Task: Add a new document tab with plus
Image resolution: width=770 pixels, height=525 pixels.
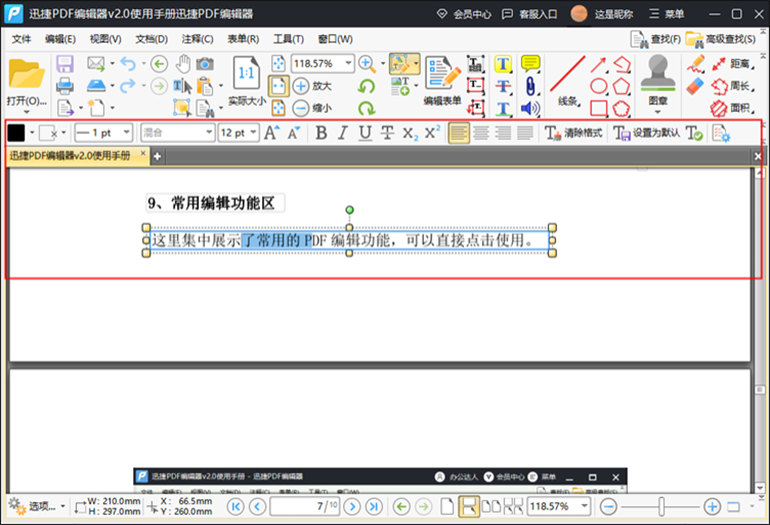Action: click(x=157, y=156)
